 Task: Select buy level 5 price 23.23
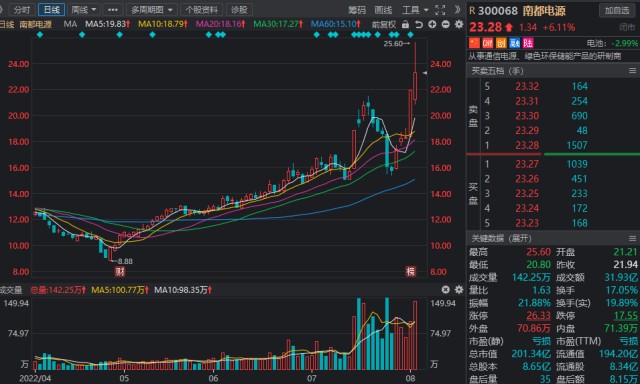527,223
